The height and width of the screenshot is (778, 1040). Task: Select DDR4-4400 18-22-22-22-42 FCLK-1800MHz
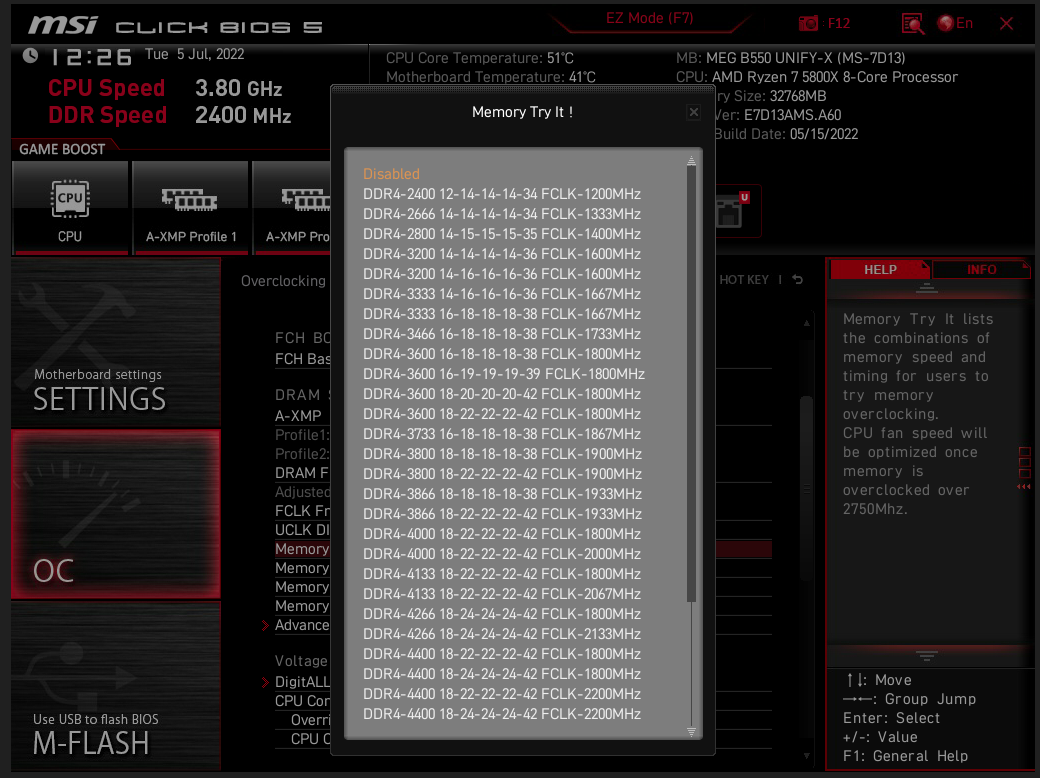pyautogui.click(x=502, y=653)
